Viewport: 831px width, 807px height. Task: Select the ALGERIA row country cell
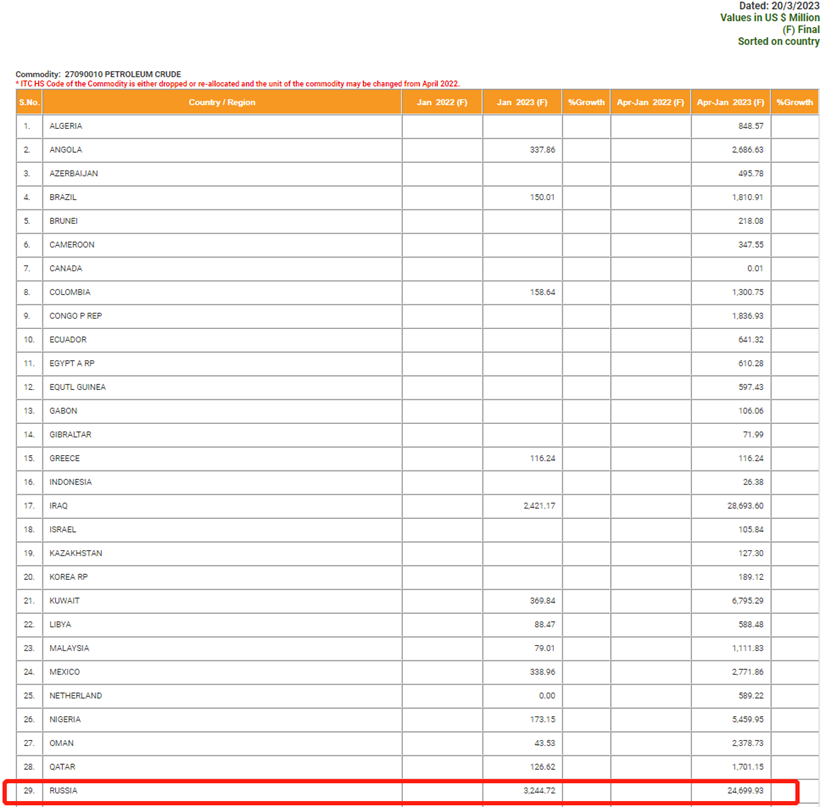click(x=66, y=126)
